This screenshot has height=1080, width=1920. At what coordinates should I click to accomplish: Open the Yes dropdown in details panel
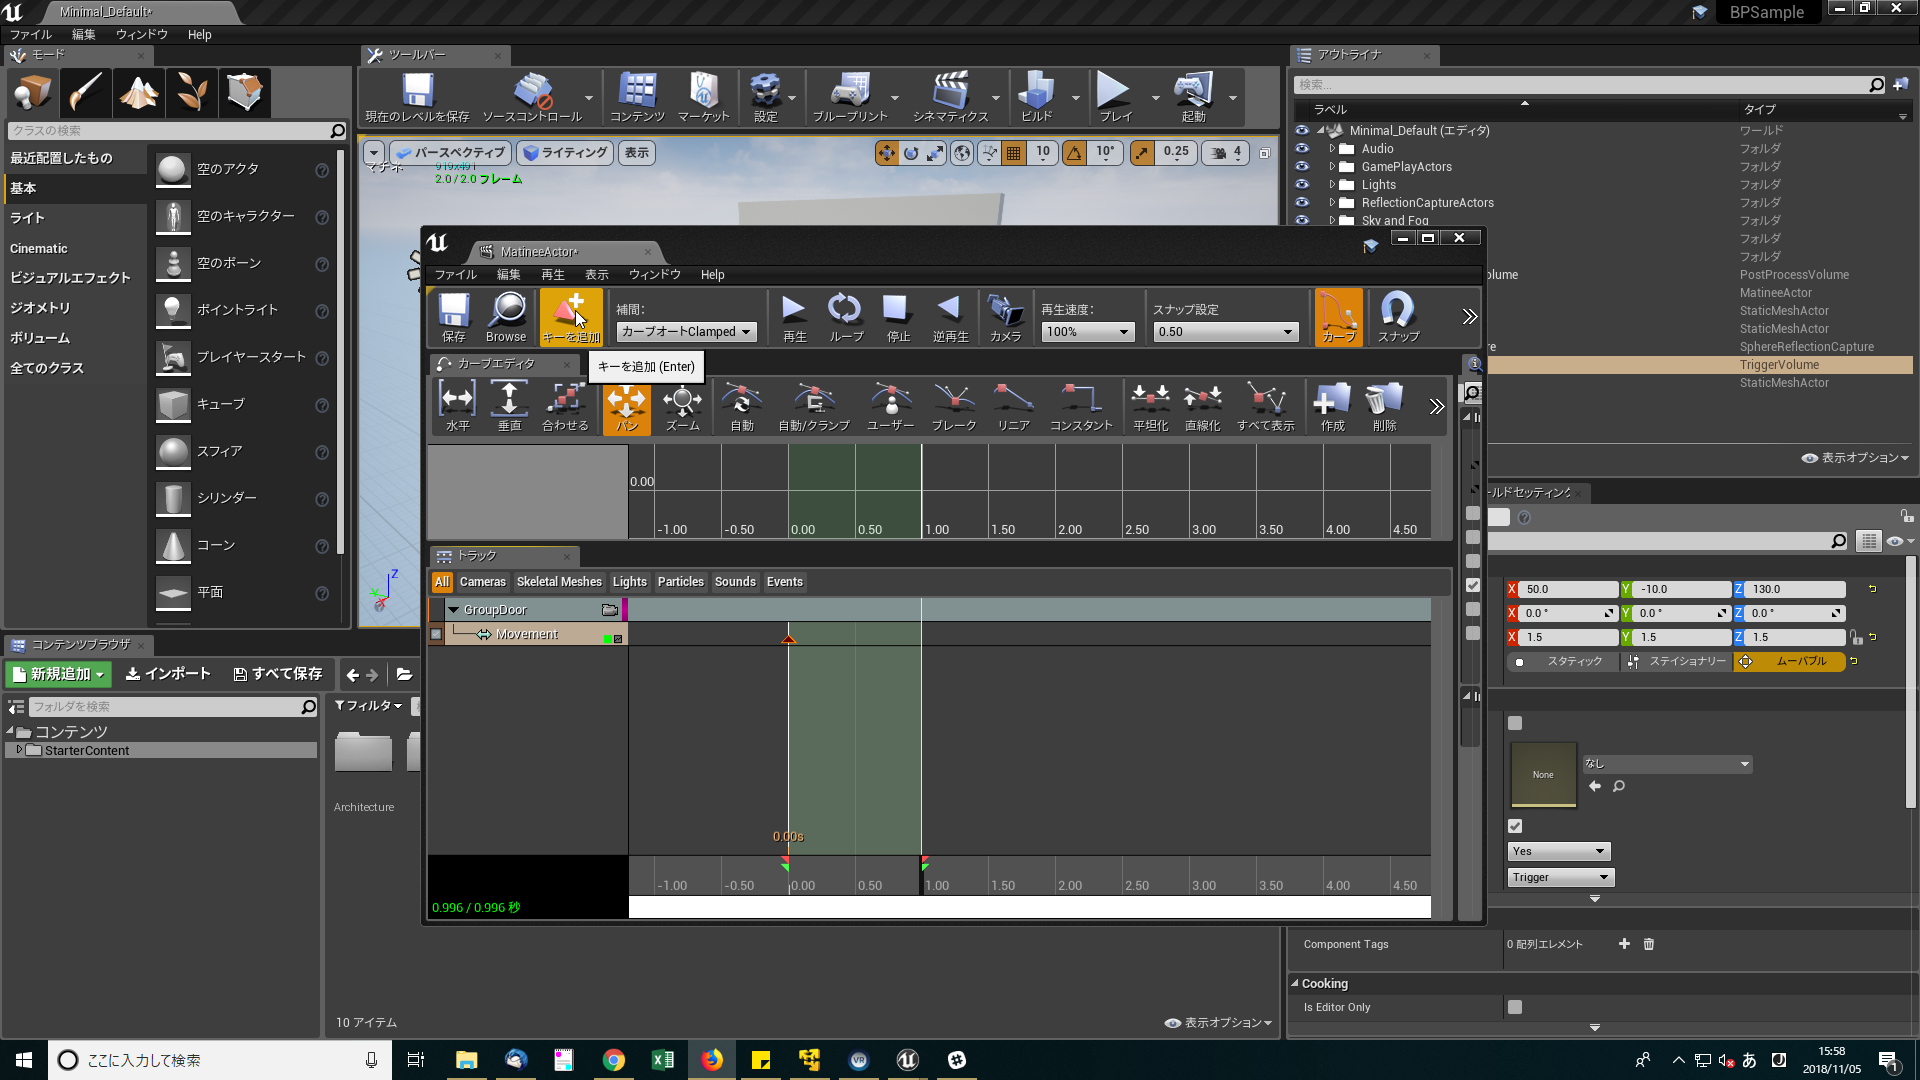1559,851
